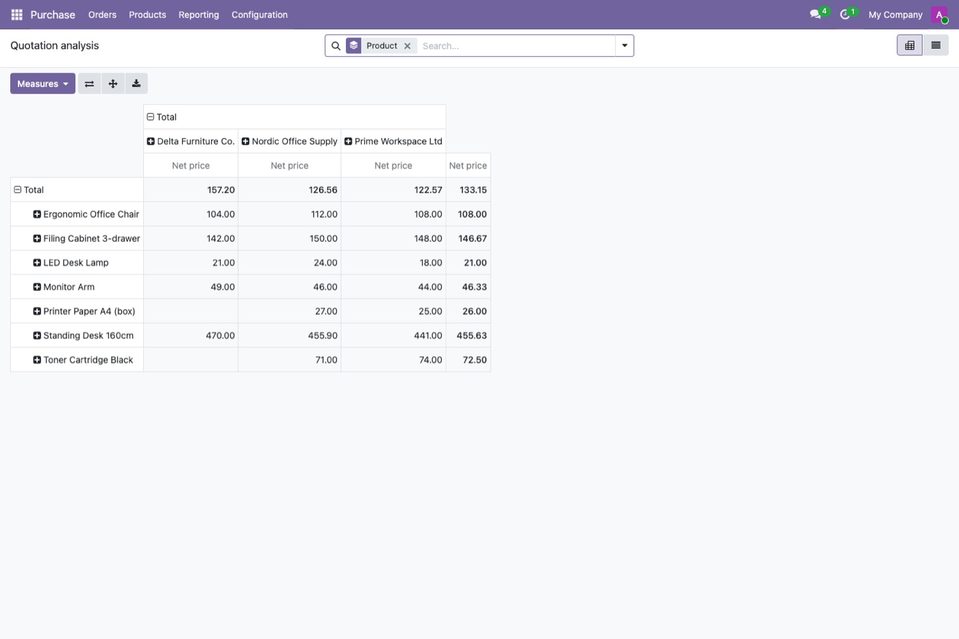The image size is (959, 639).
Task: Open the Measures dropdown
Action: pos(43,84)
